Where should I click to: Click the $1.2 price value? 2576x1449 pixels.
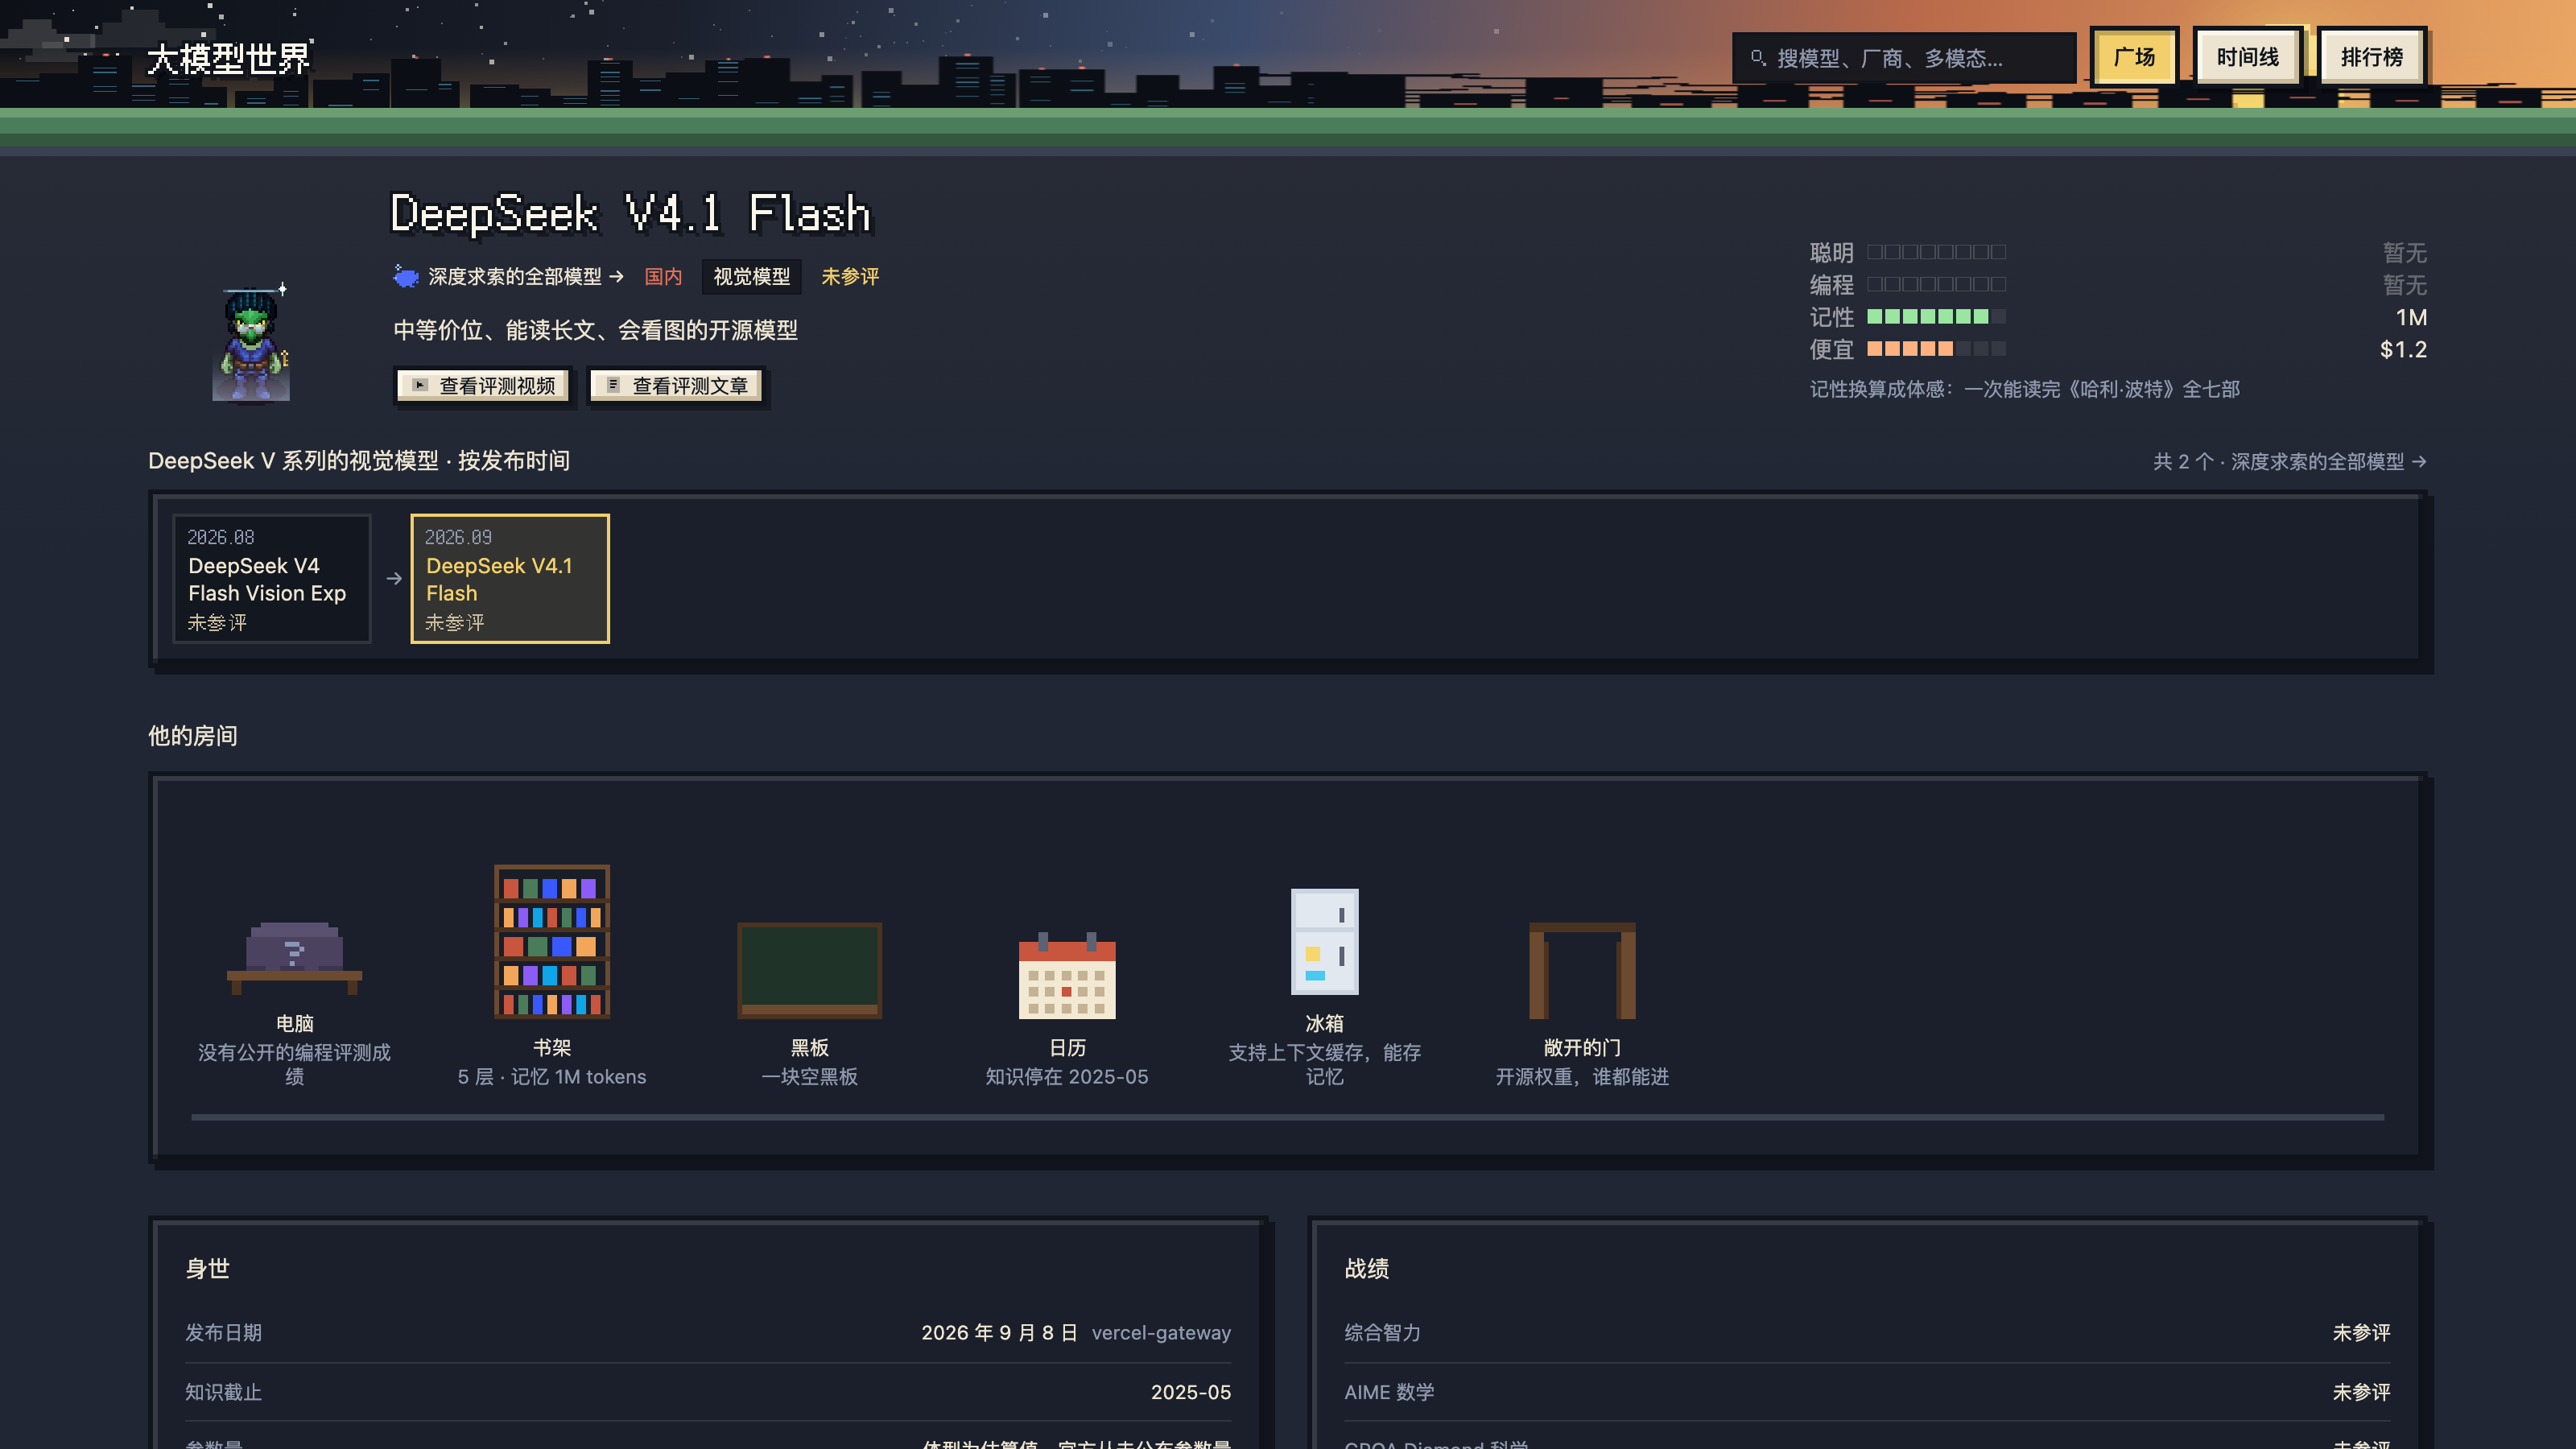click(x=2403, y=349)
